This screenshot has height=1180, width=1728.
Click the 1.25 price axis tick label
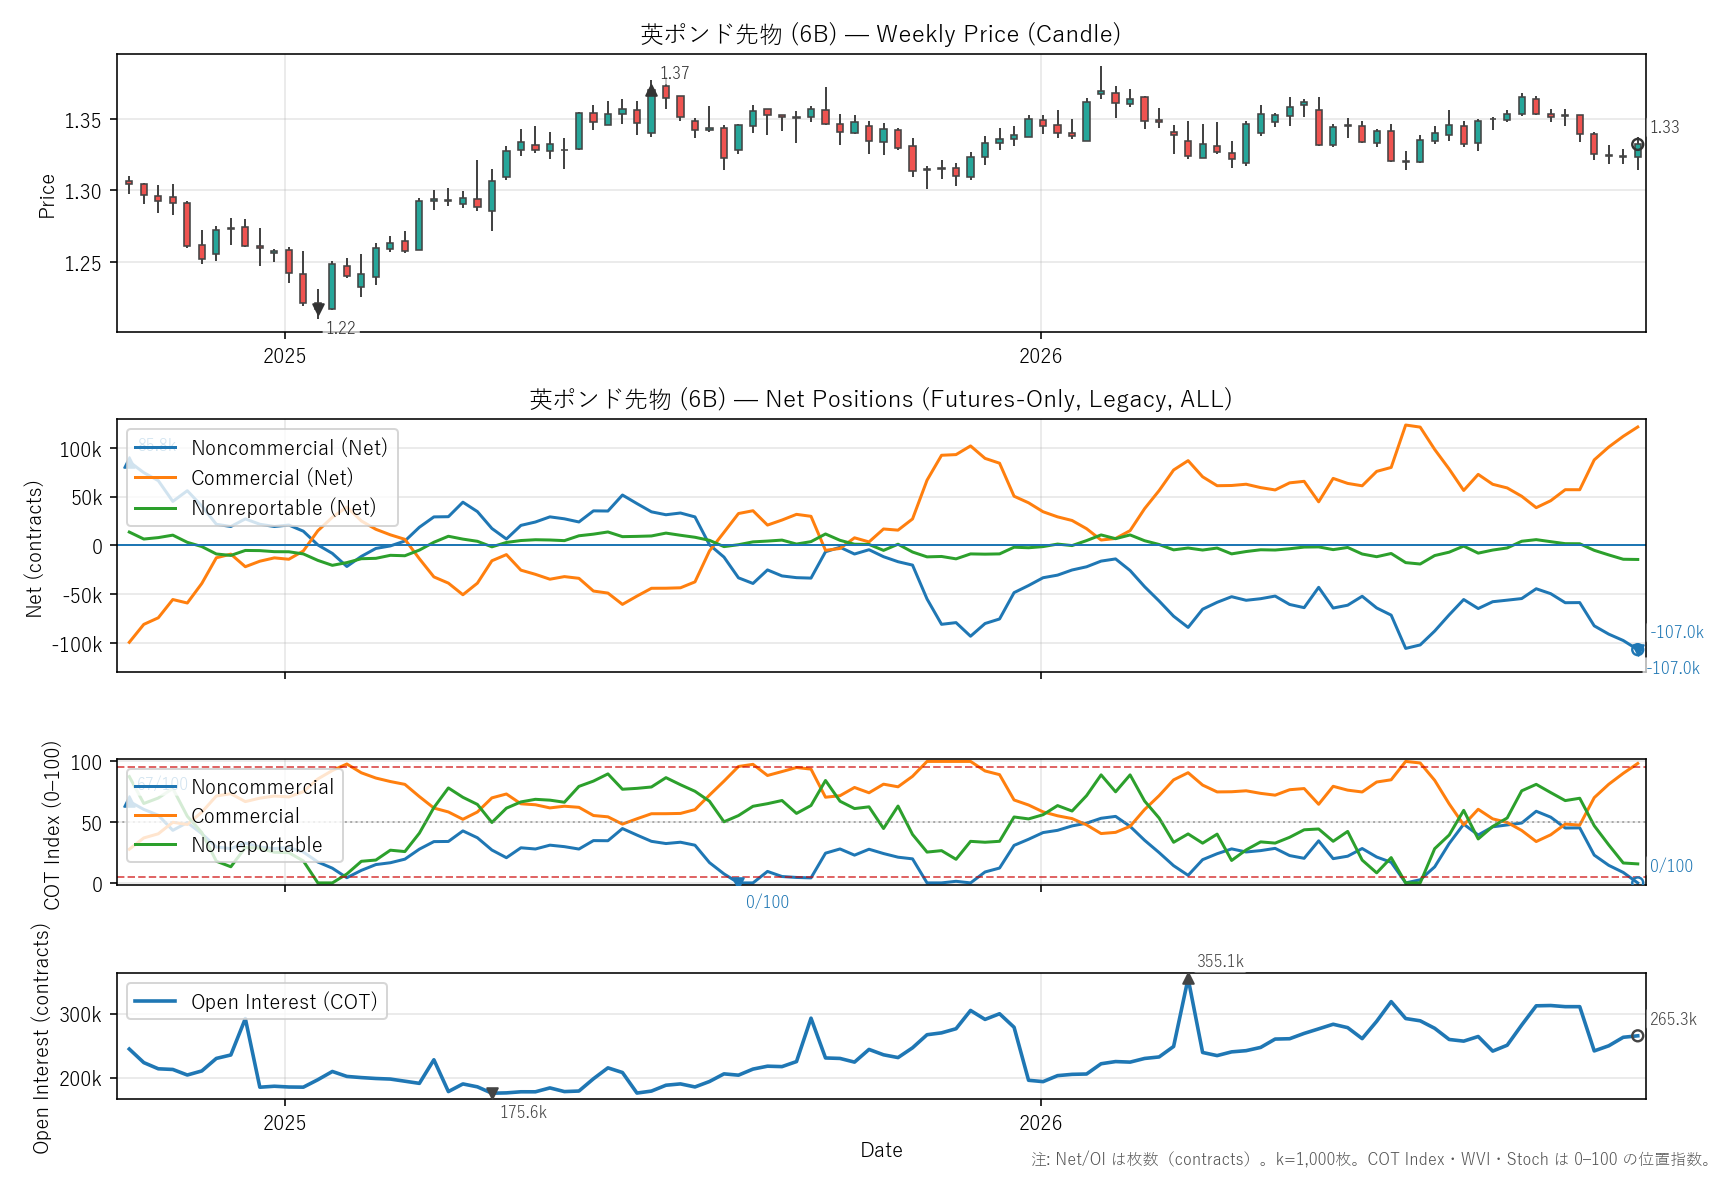tap(83, 264)
